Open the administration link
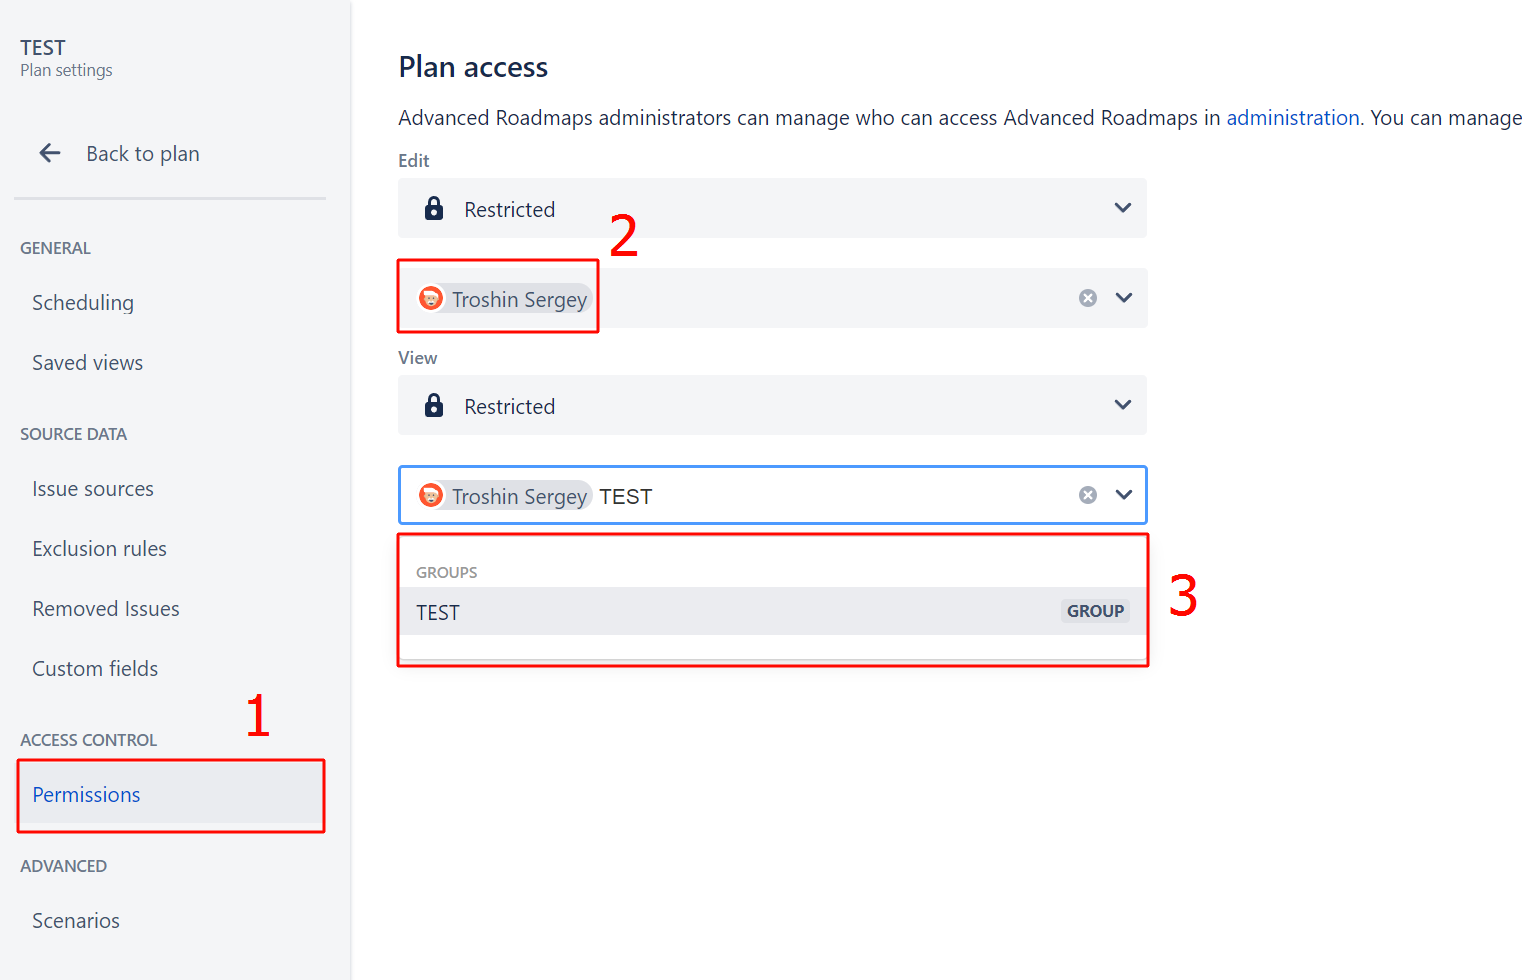Viewport: 1522px width, 980px height. pos(1292,117)
